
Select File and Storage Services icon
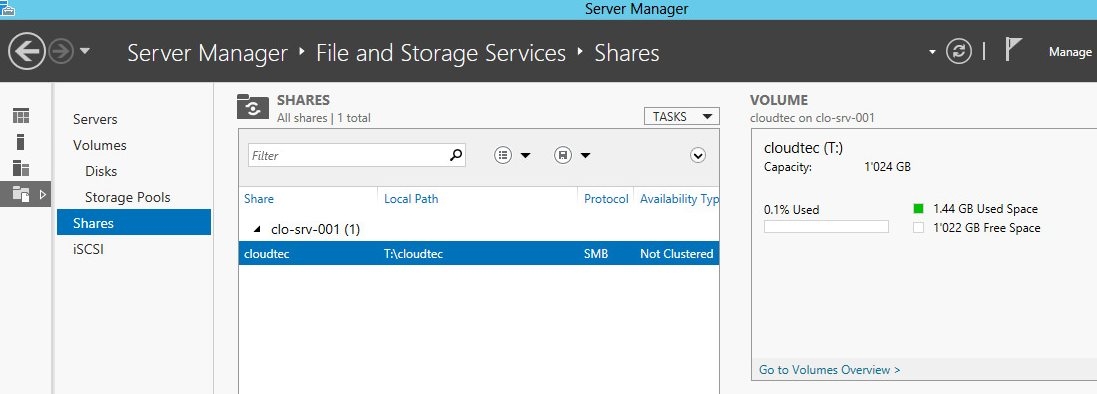click(x=22, y=194)
